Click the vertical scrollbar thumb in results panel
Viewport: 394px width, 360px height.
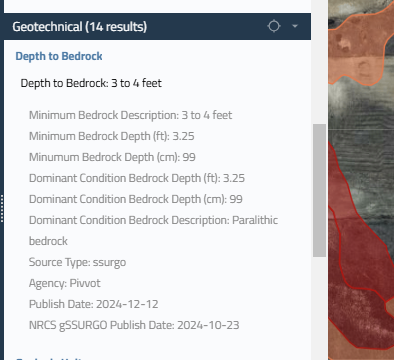[x=319, y=190]
